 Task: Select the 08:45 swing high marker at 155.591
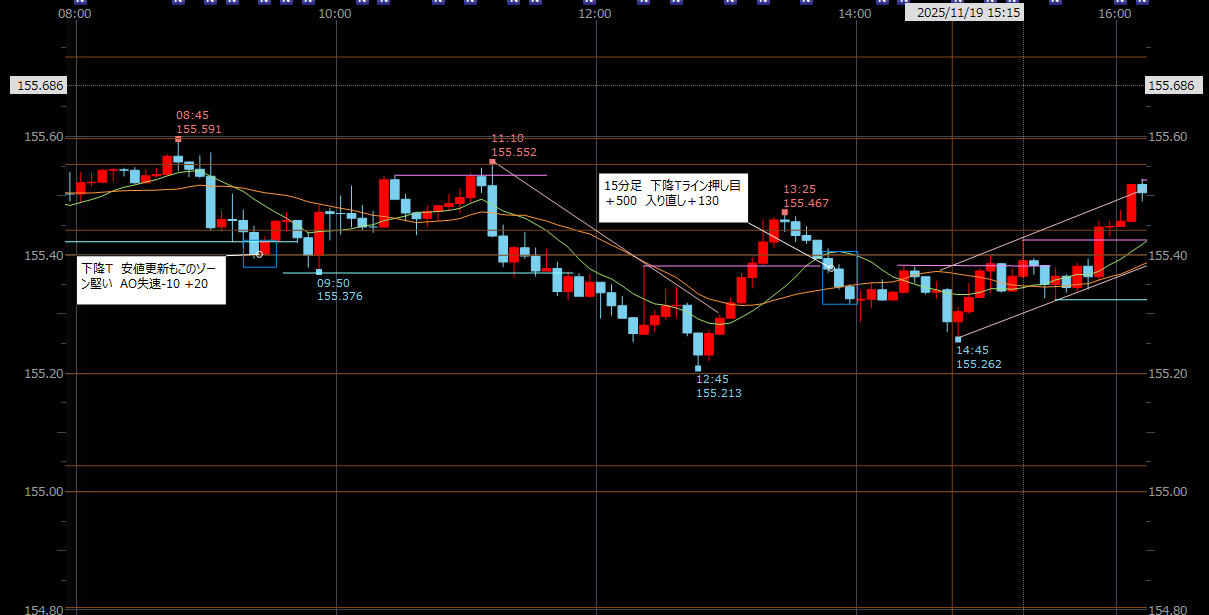pyautogui.click(x=178, y=139)
